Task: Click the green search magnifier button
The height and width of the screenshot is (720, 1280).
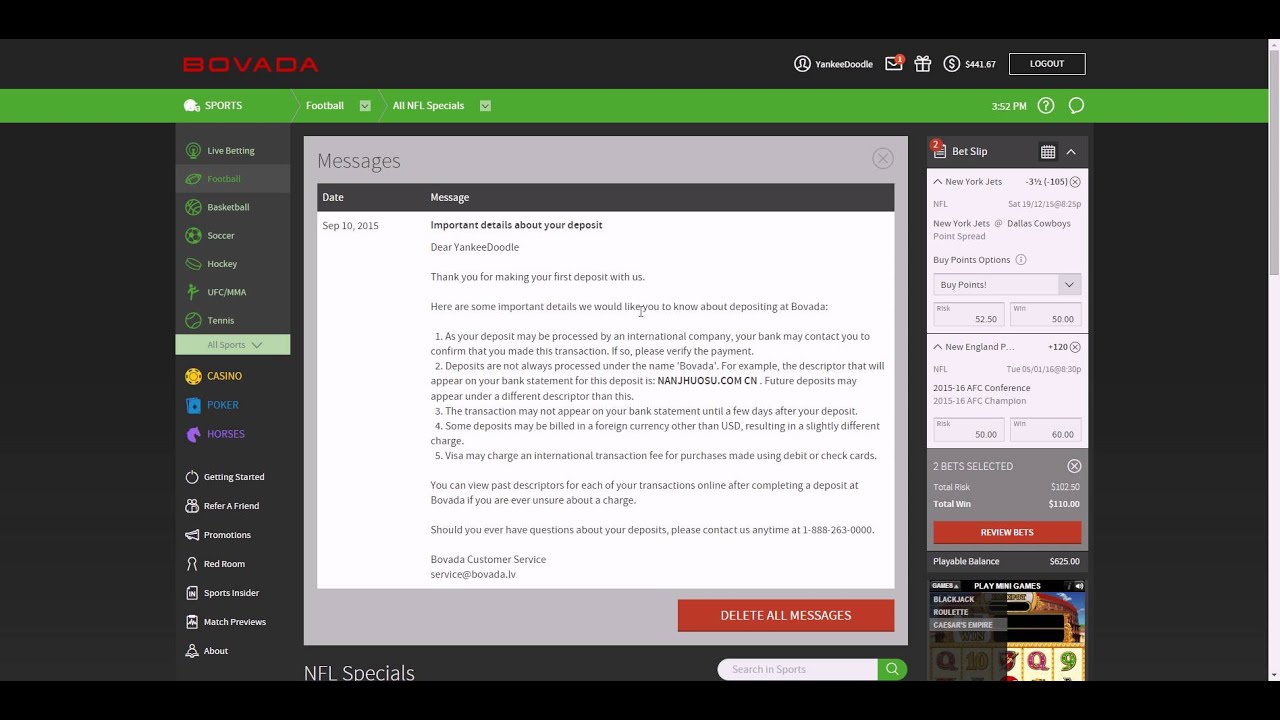Action: coord(892,669)
